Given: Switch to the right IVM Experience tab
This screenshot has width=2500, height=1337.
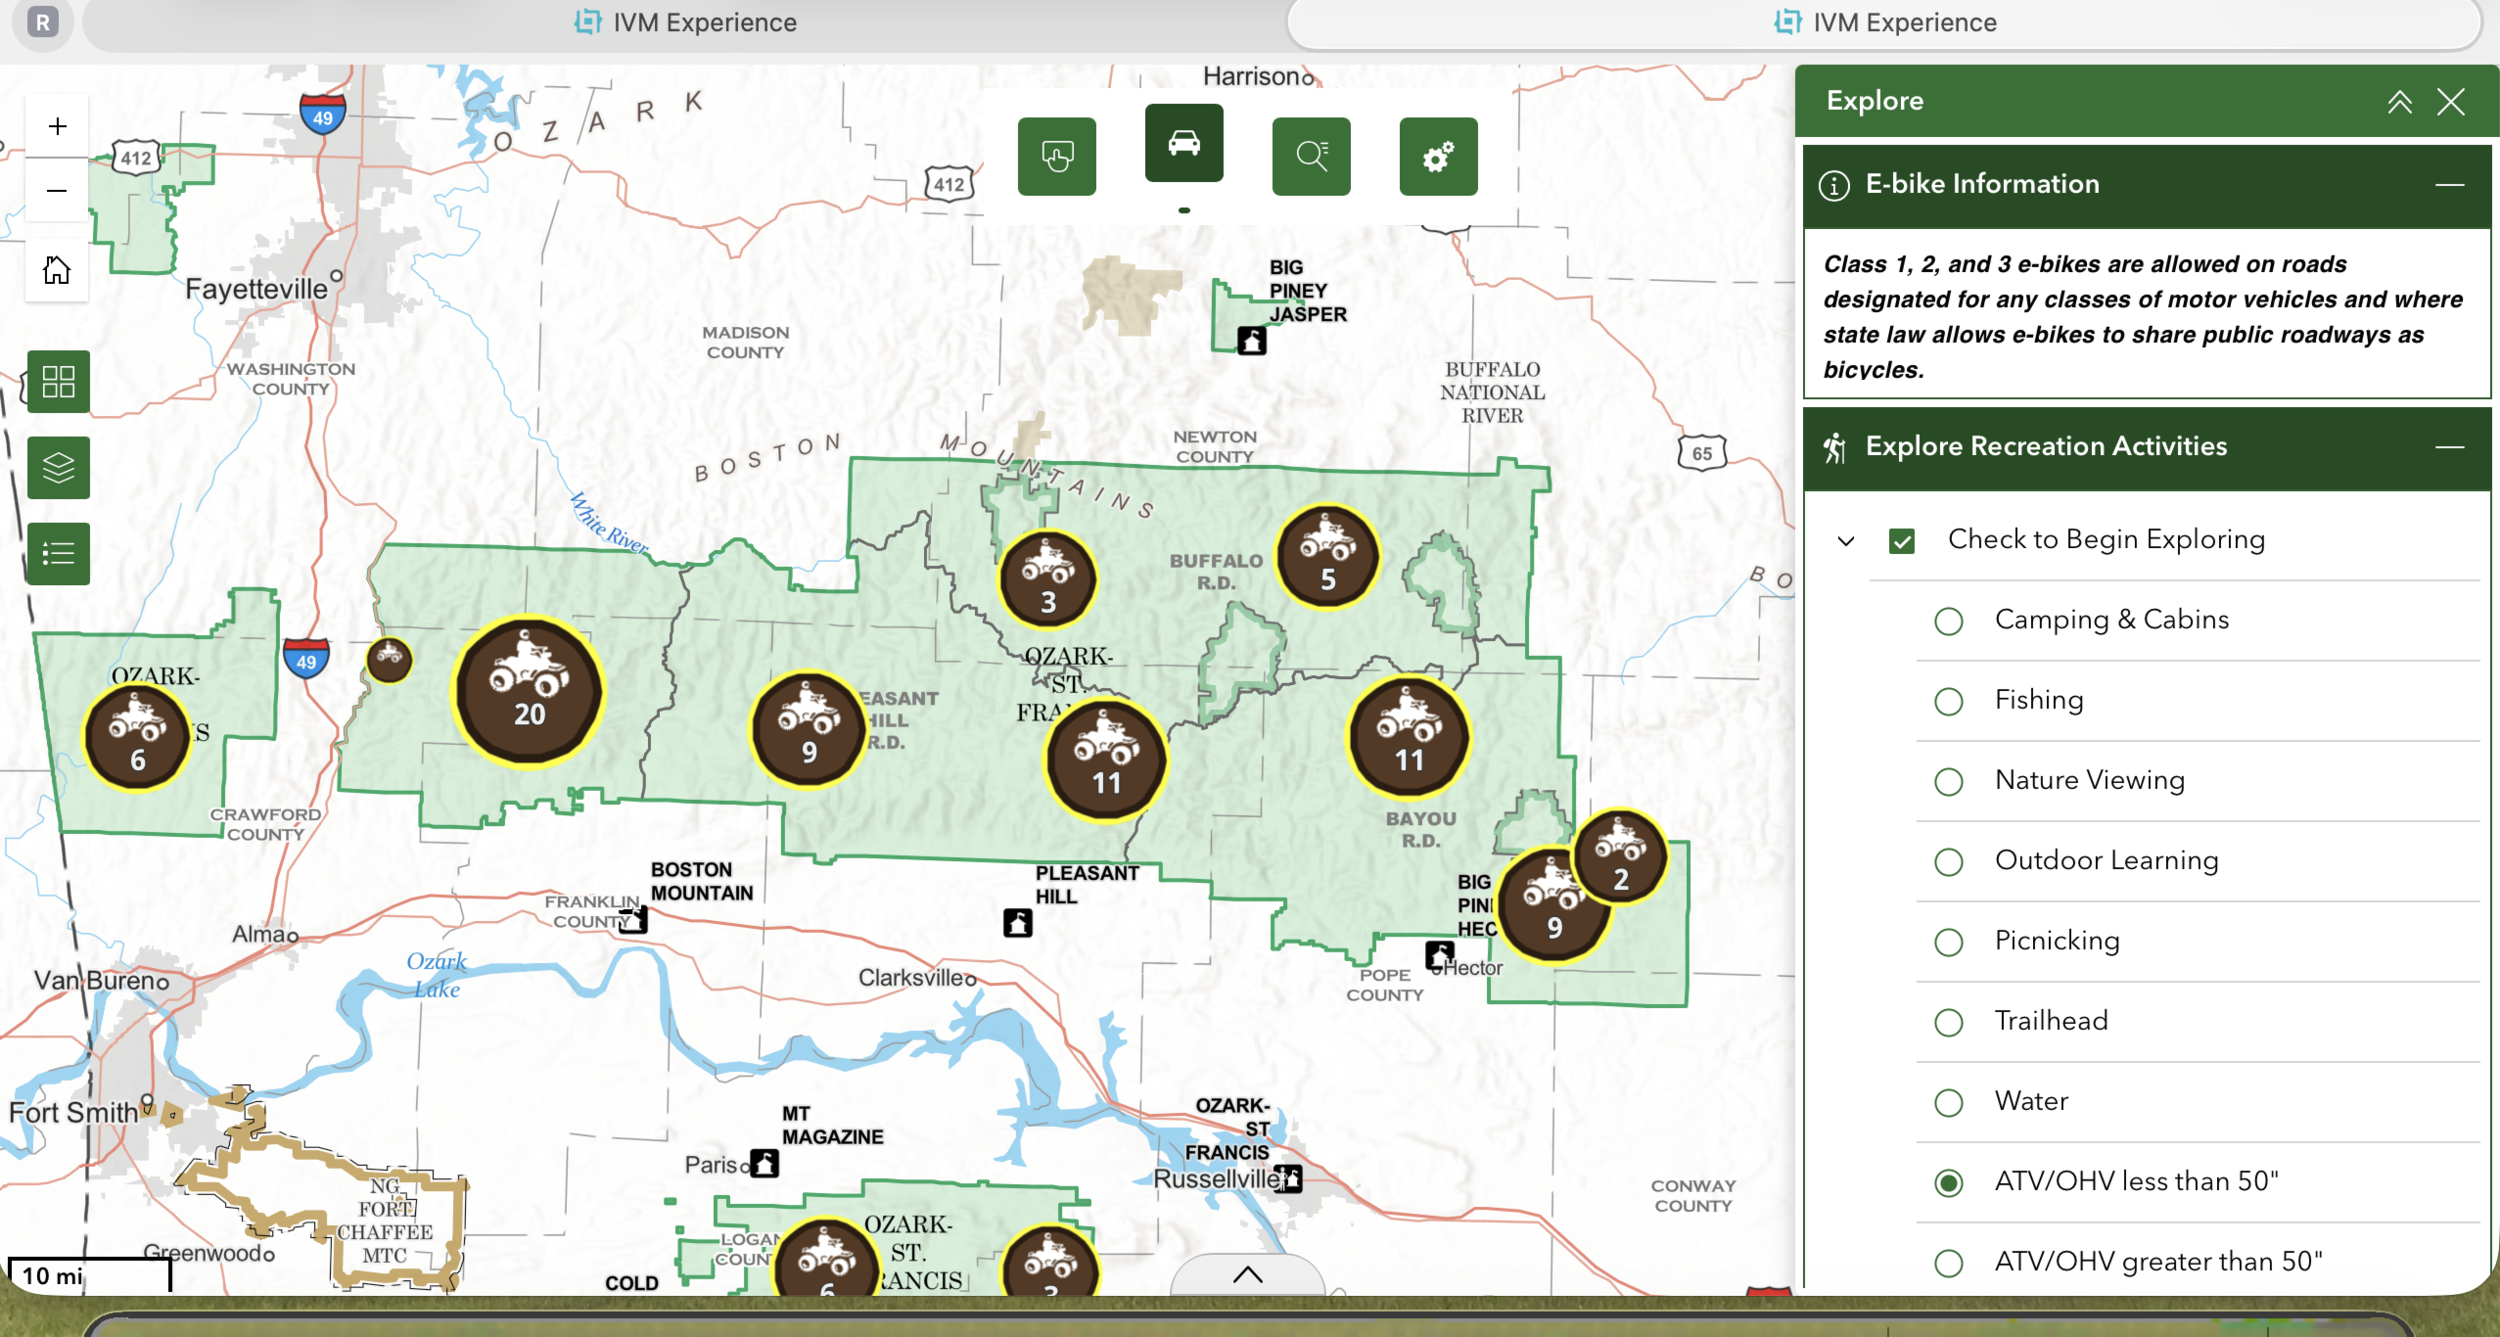Looking at the screenshot, I should [x=1884, y=22].
